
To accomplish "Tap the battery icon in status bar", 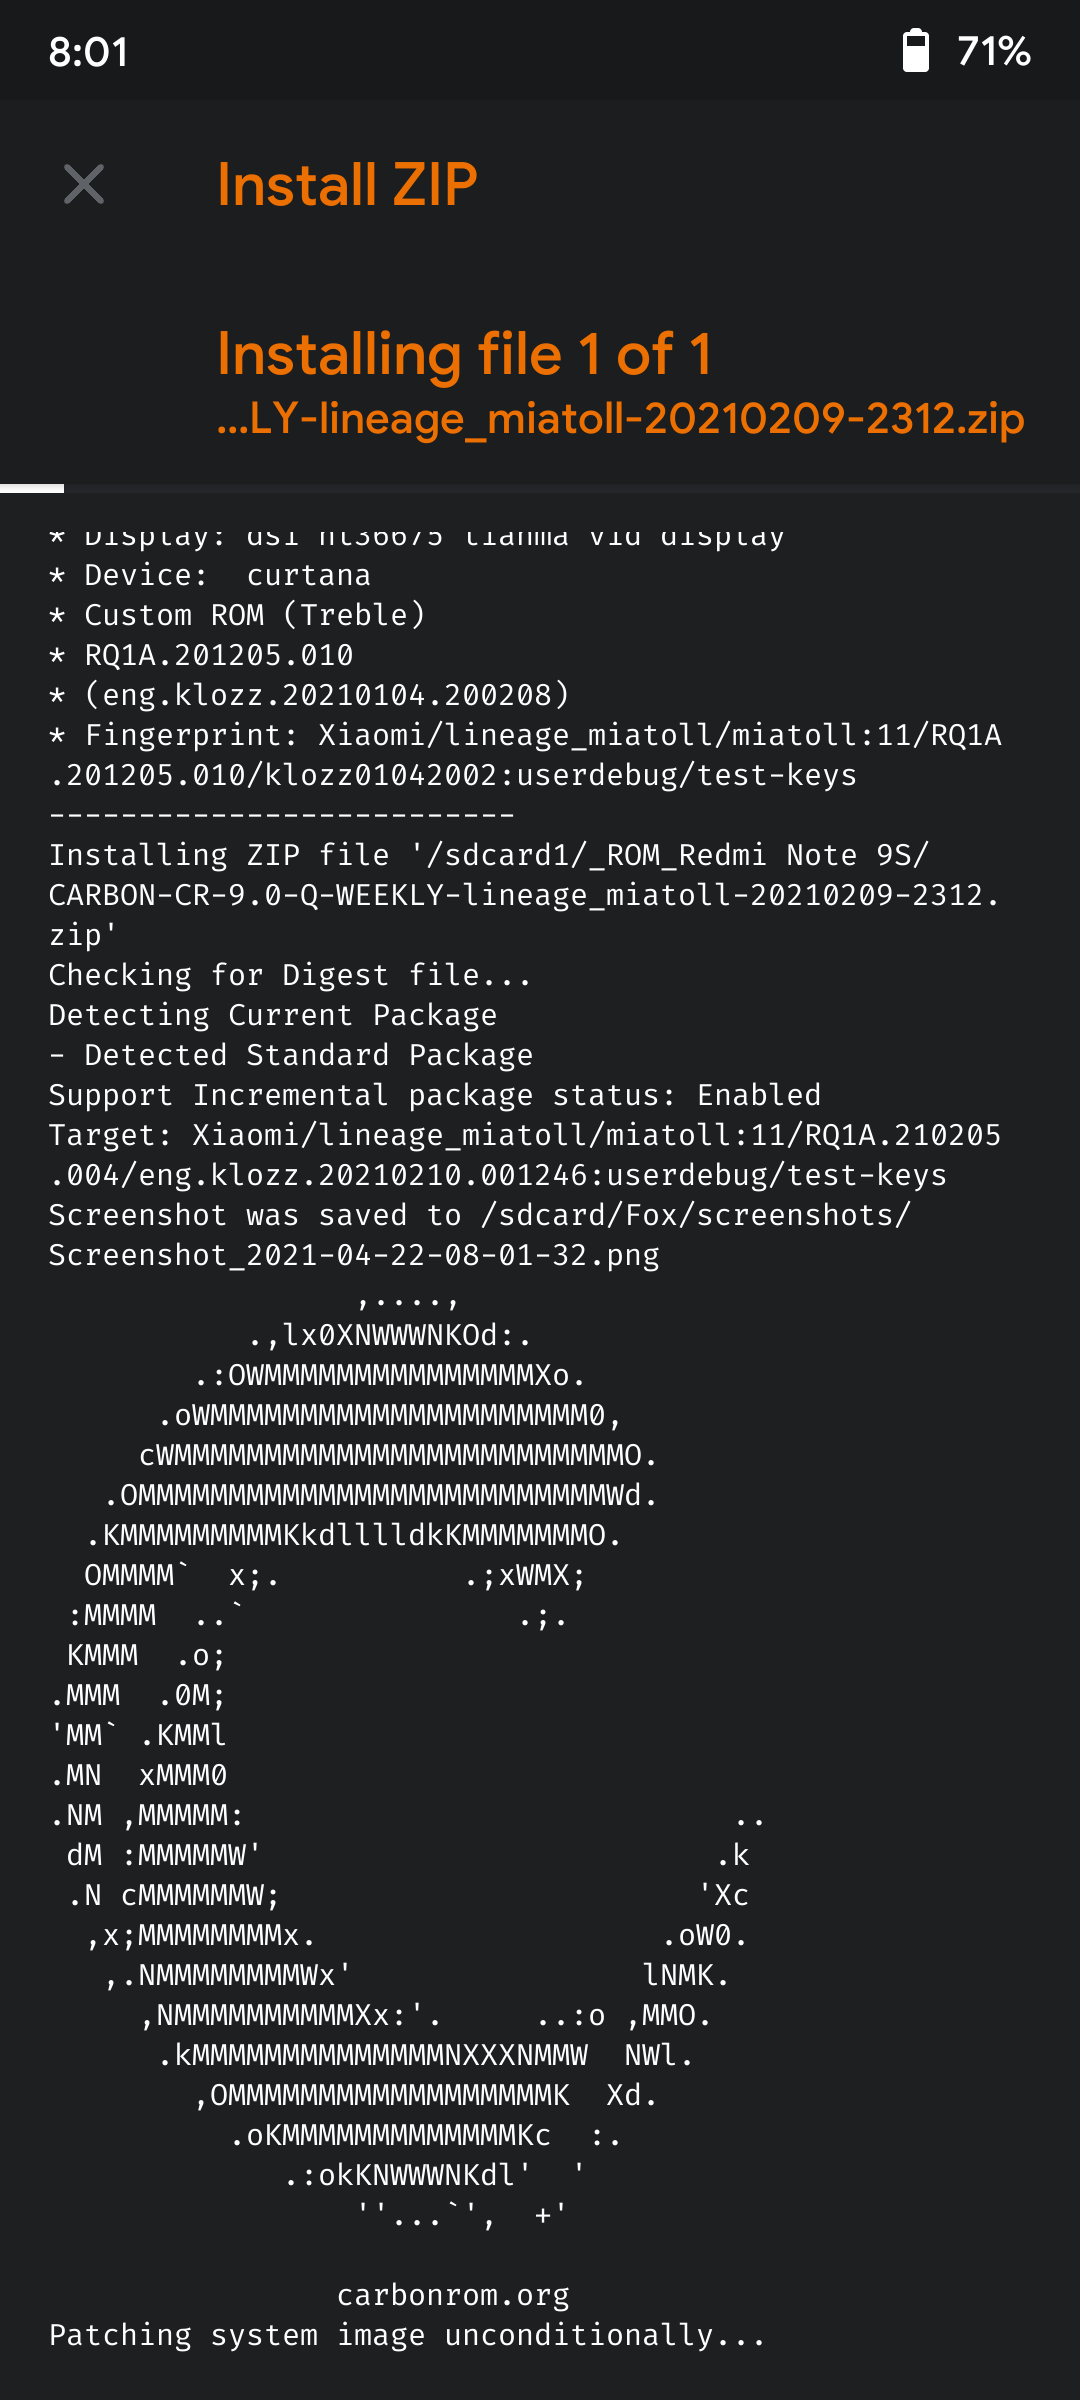I will pos(915,51).
